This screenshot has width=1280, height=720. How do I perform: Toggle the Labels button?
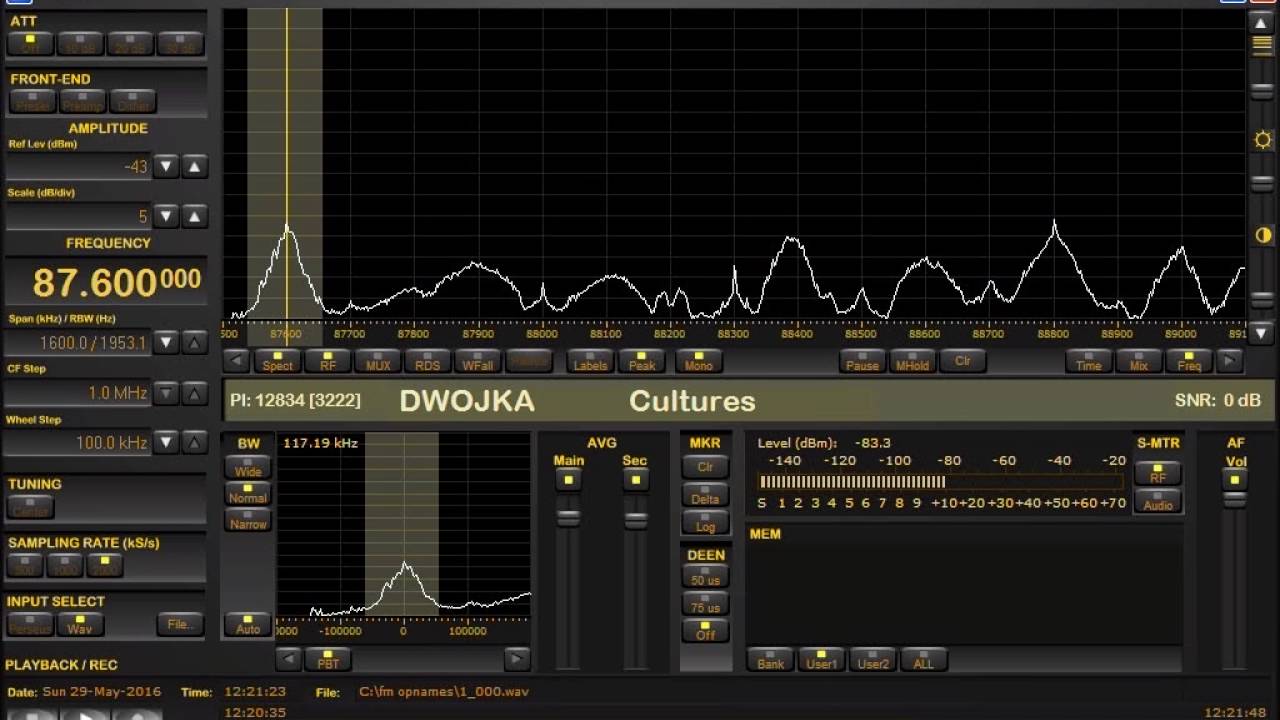pyautogui.click(x=590, y=361)
